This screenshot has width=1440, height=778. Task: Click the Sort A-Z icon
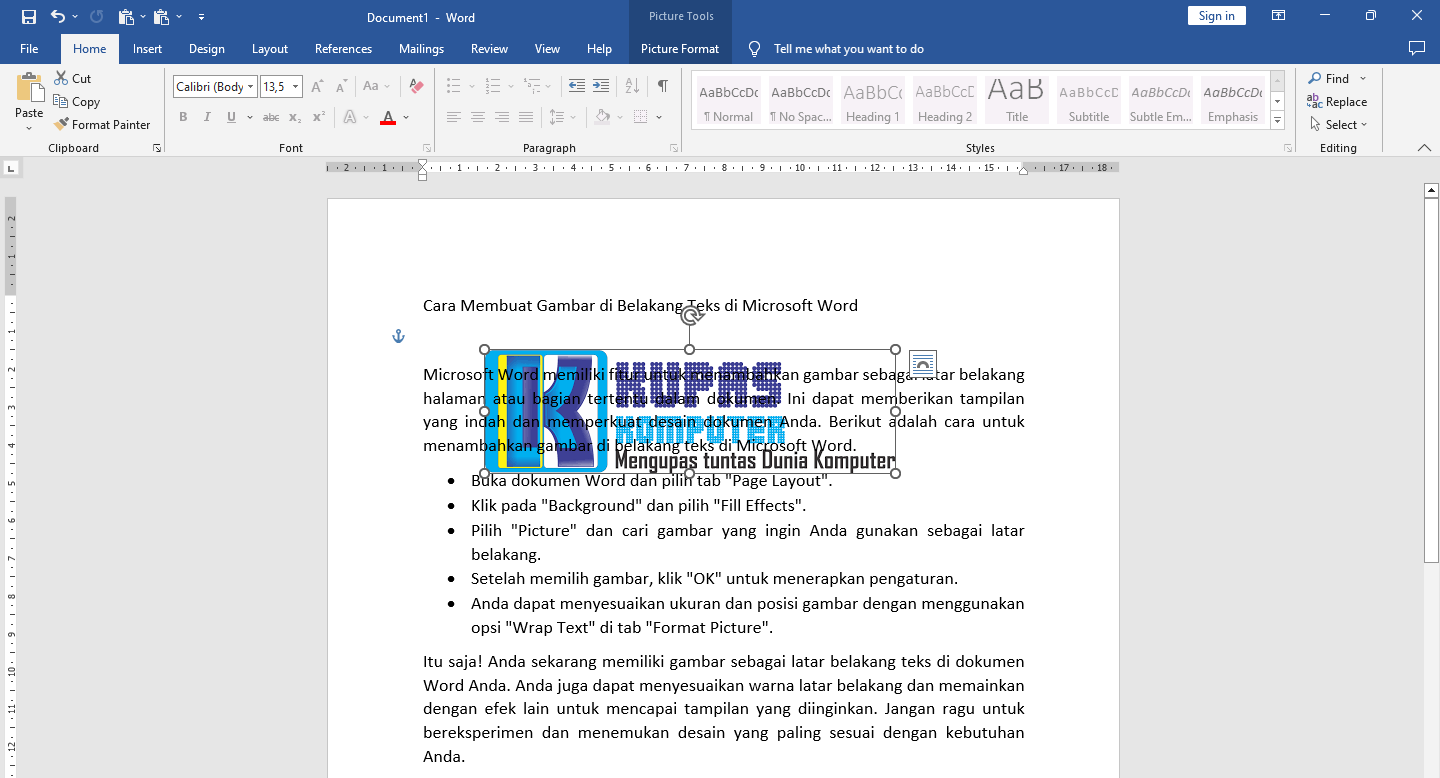coord(634,86)
